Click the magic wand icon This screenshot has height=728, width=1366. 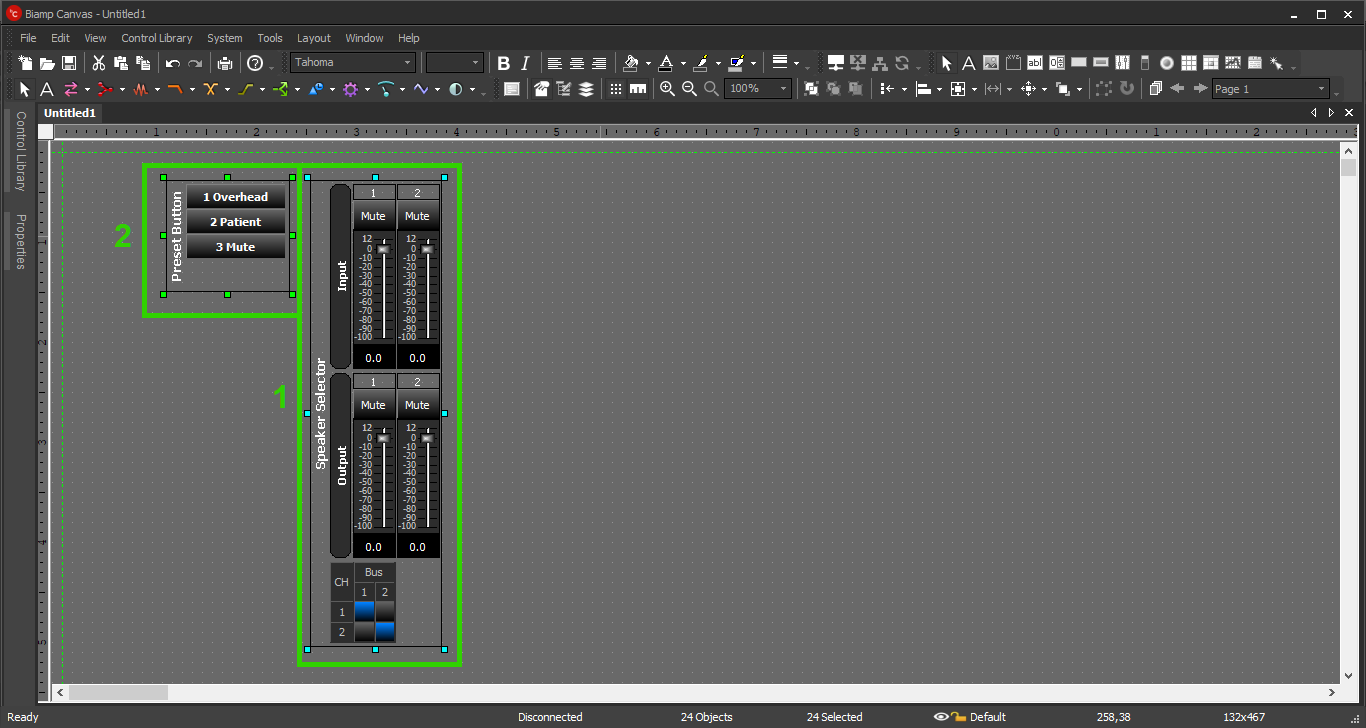1276,63
